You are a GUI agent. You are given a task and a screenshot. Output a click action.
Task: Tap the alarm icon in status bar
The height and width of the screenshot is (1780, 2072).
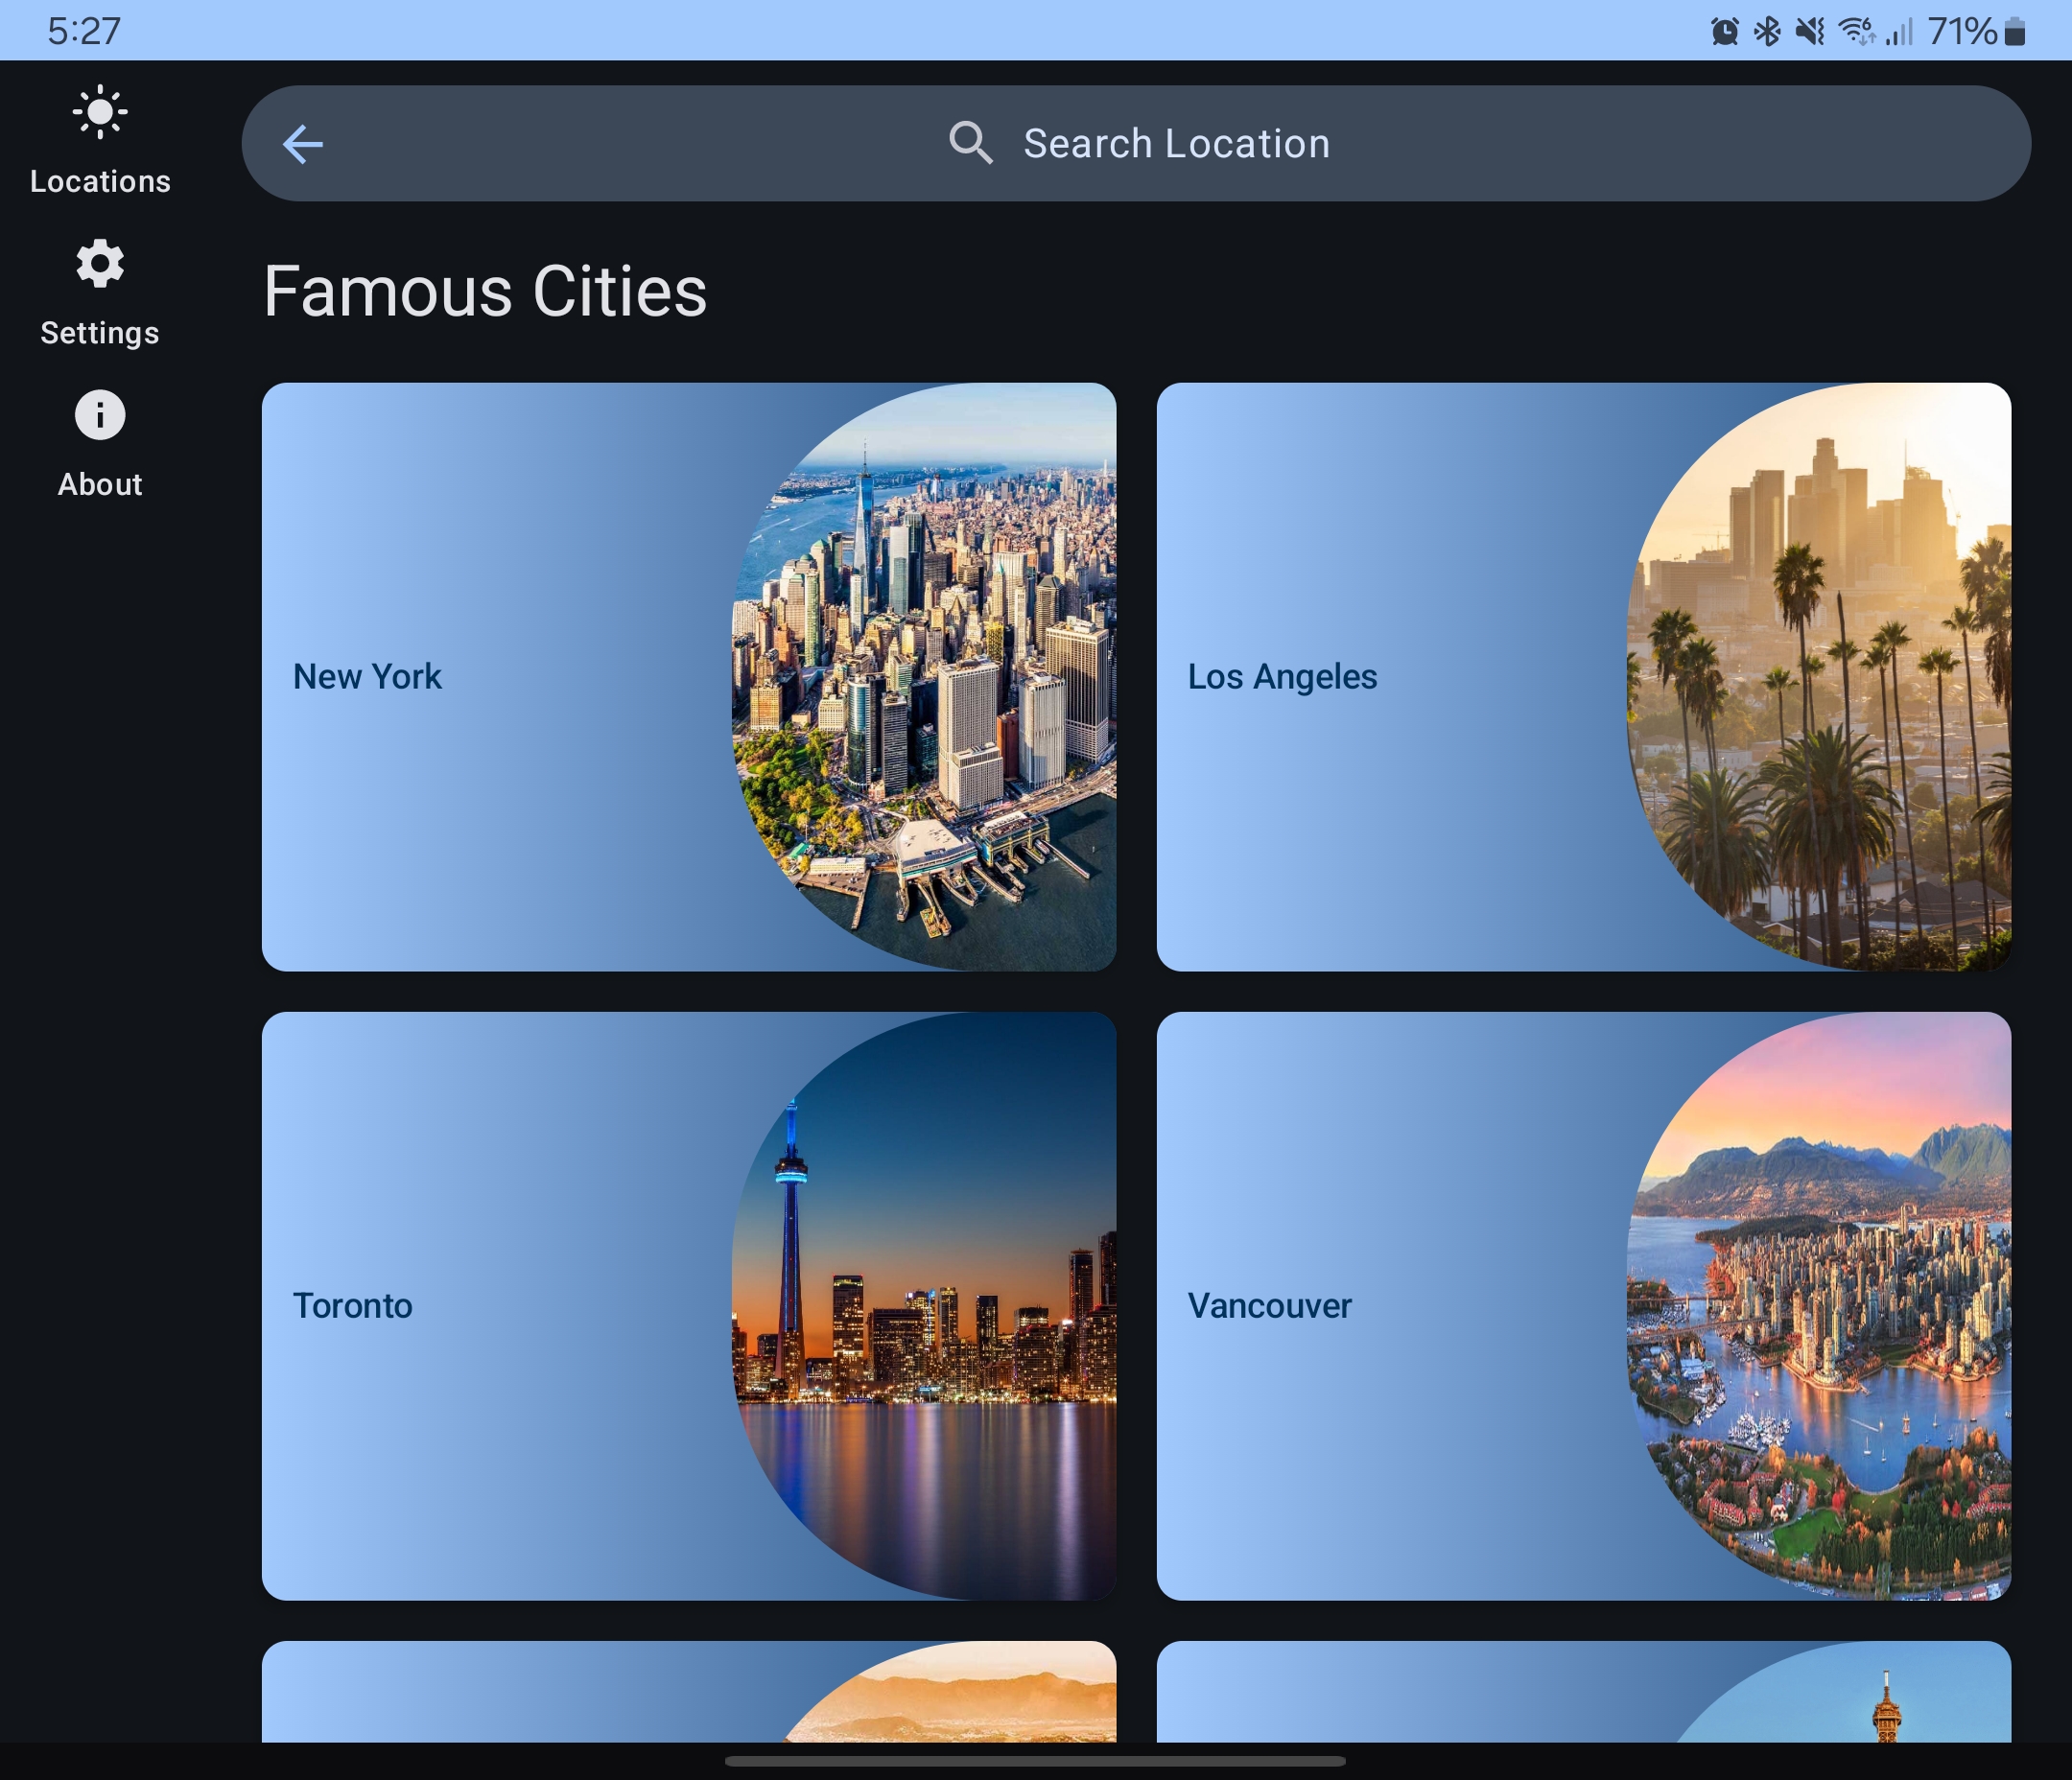coord(1724,32)
